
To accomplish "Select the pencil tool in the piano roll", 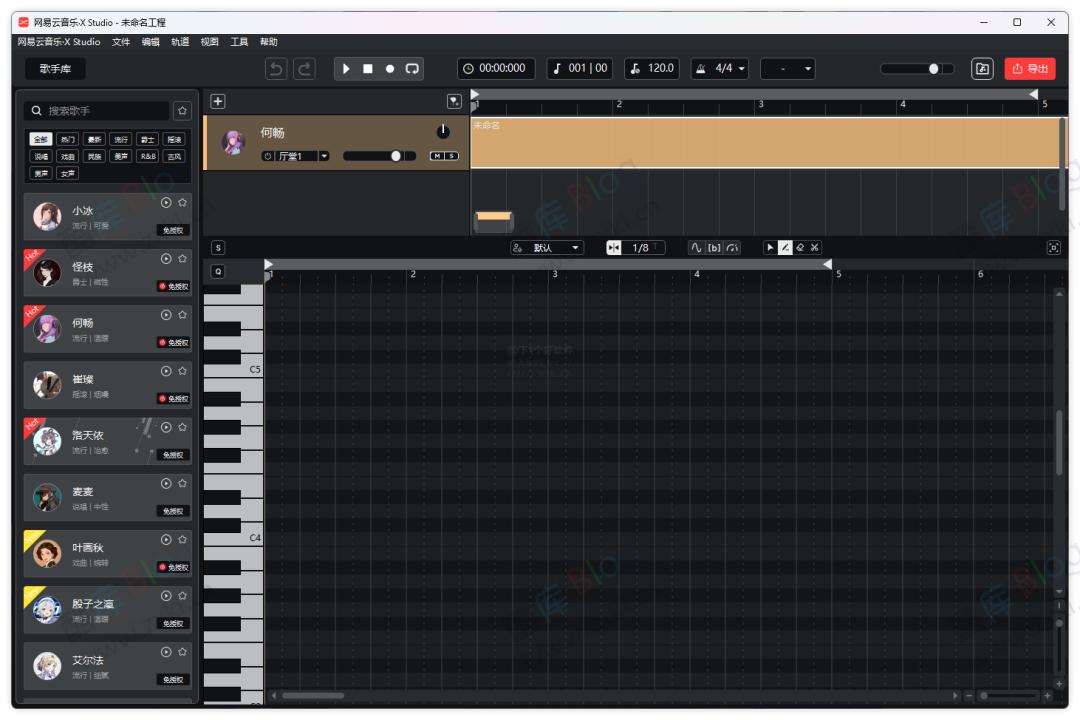I will click(785, 247).
